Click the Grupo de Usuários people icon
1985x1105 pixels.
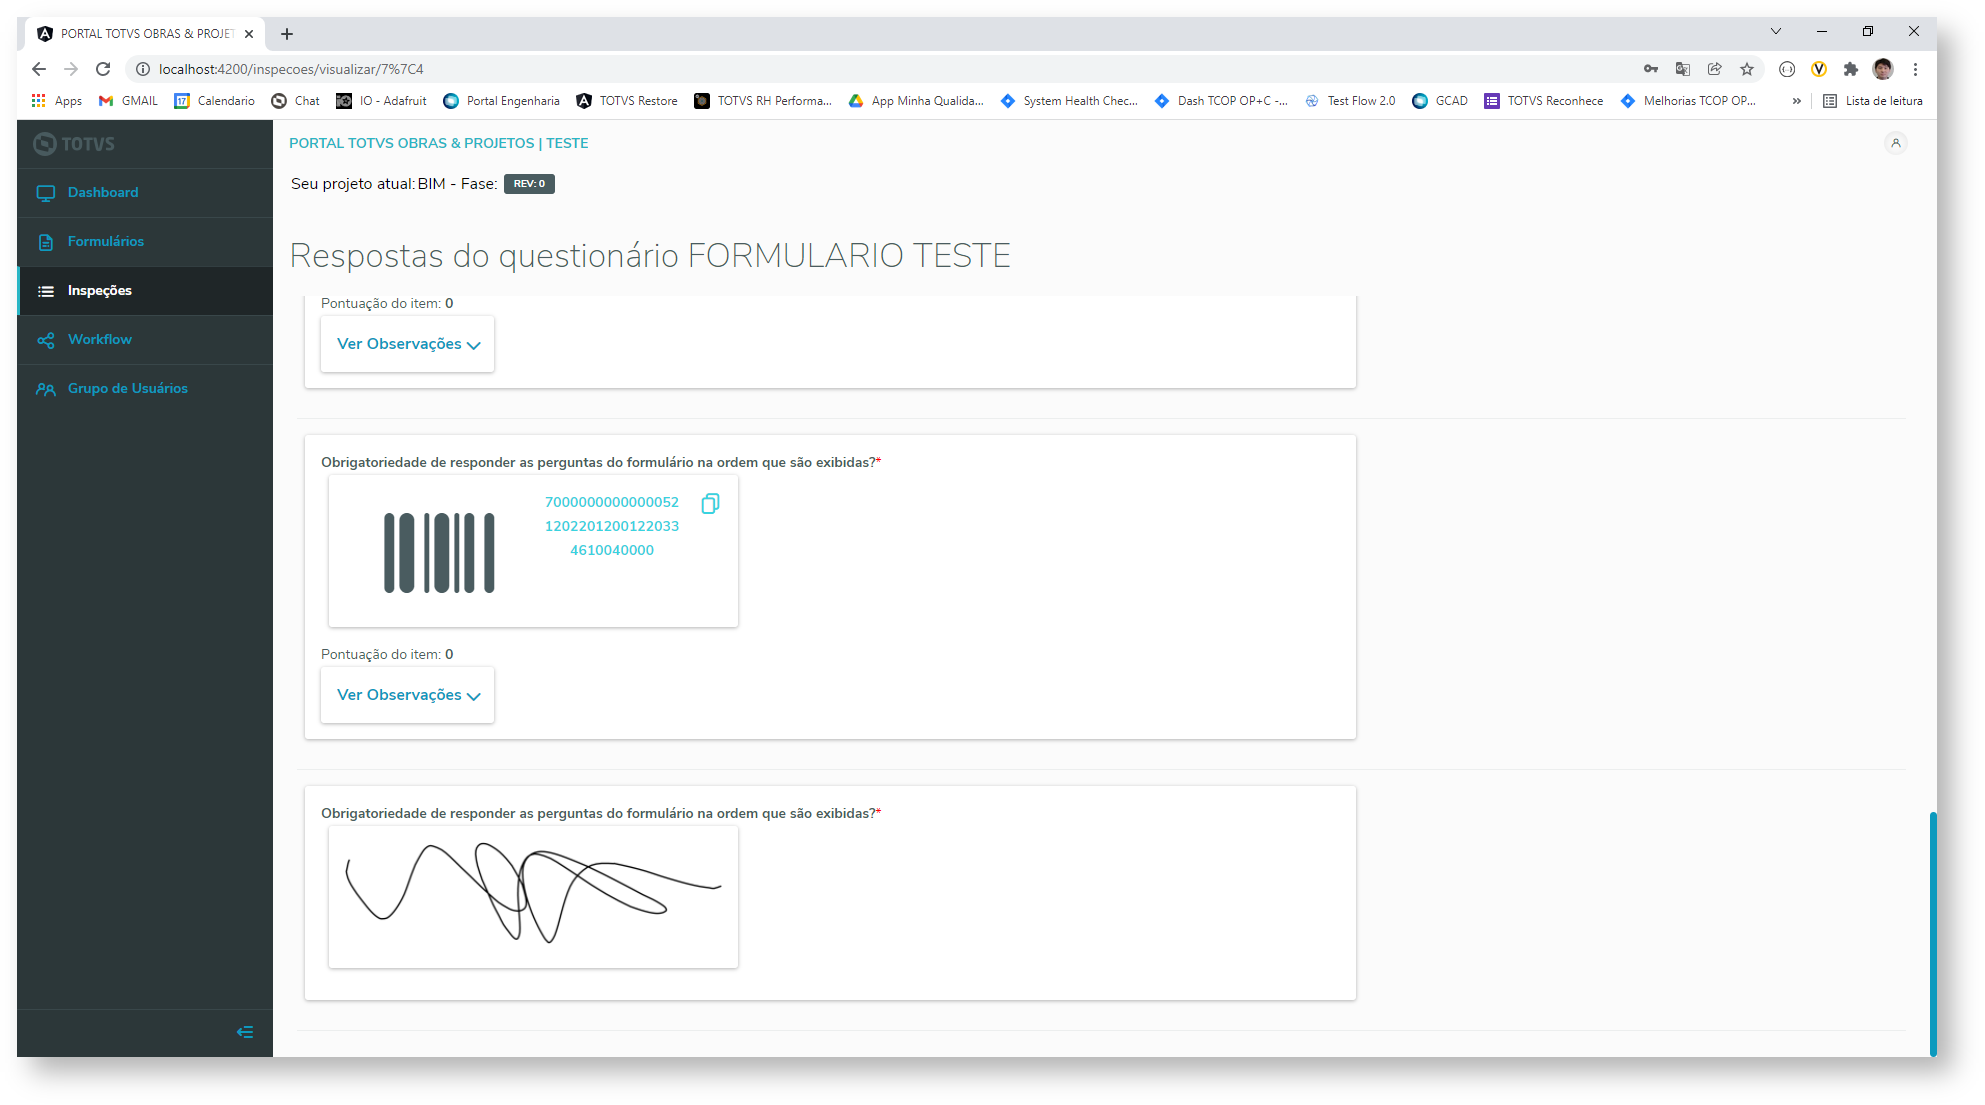(x=46, y=389)
